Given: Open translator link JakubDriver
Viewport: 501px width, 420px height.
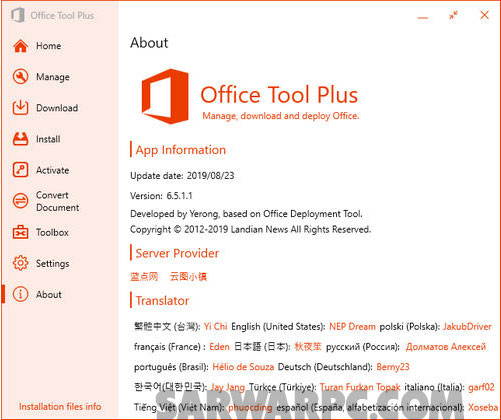Looking at the screenshot, I should click(x=467, y=326).
